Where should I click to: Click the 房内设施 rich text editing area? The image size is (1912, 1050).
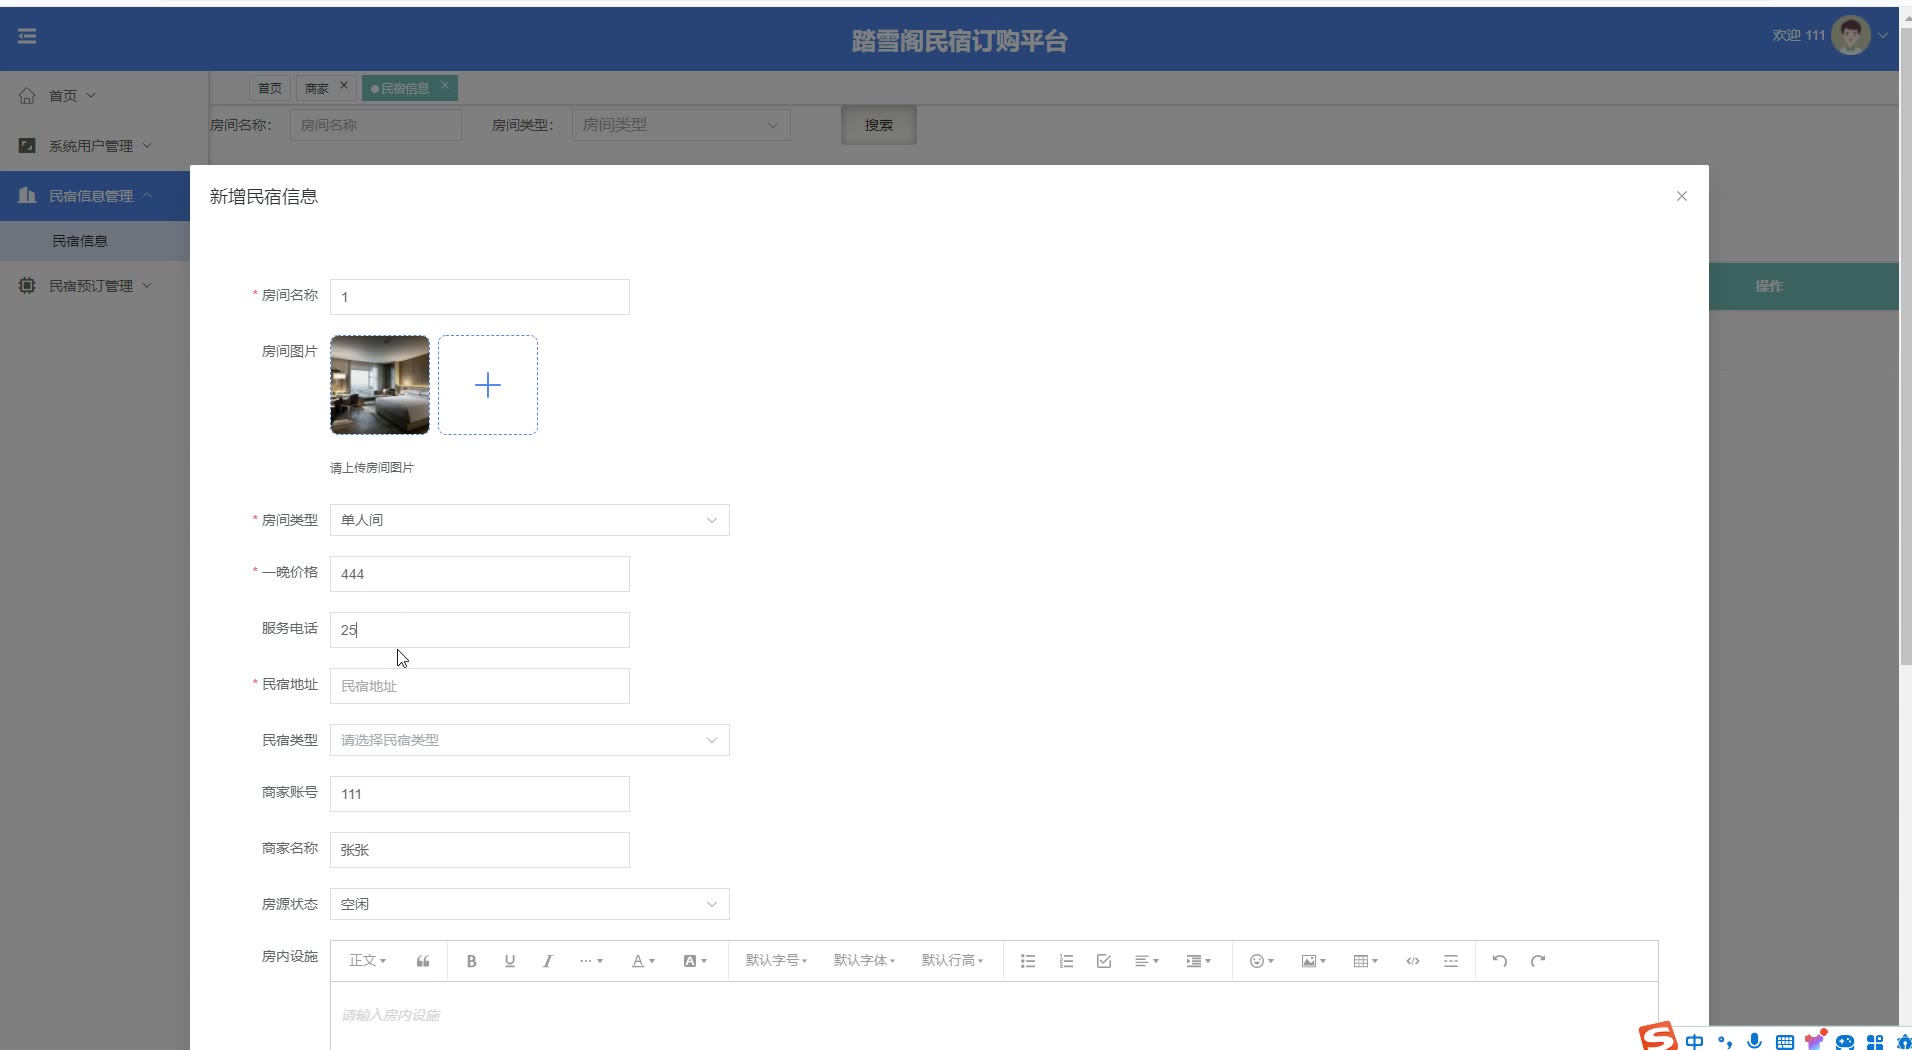point(994,1016)
